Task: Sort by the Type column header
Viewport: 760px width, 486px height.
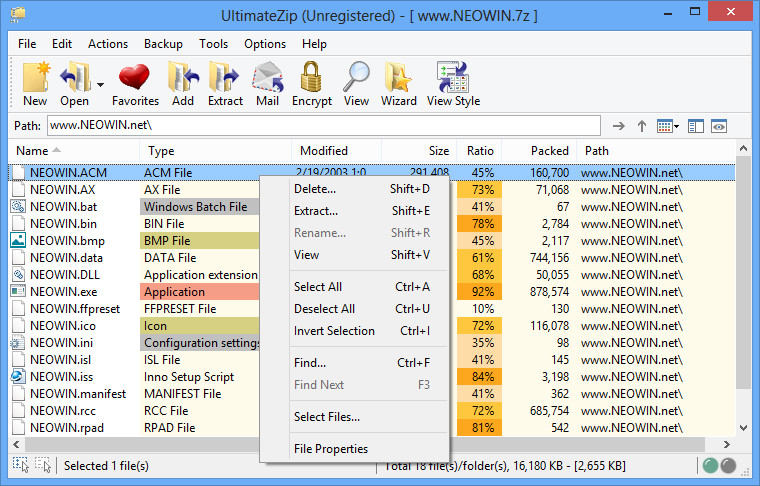Action: 215,151
